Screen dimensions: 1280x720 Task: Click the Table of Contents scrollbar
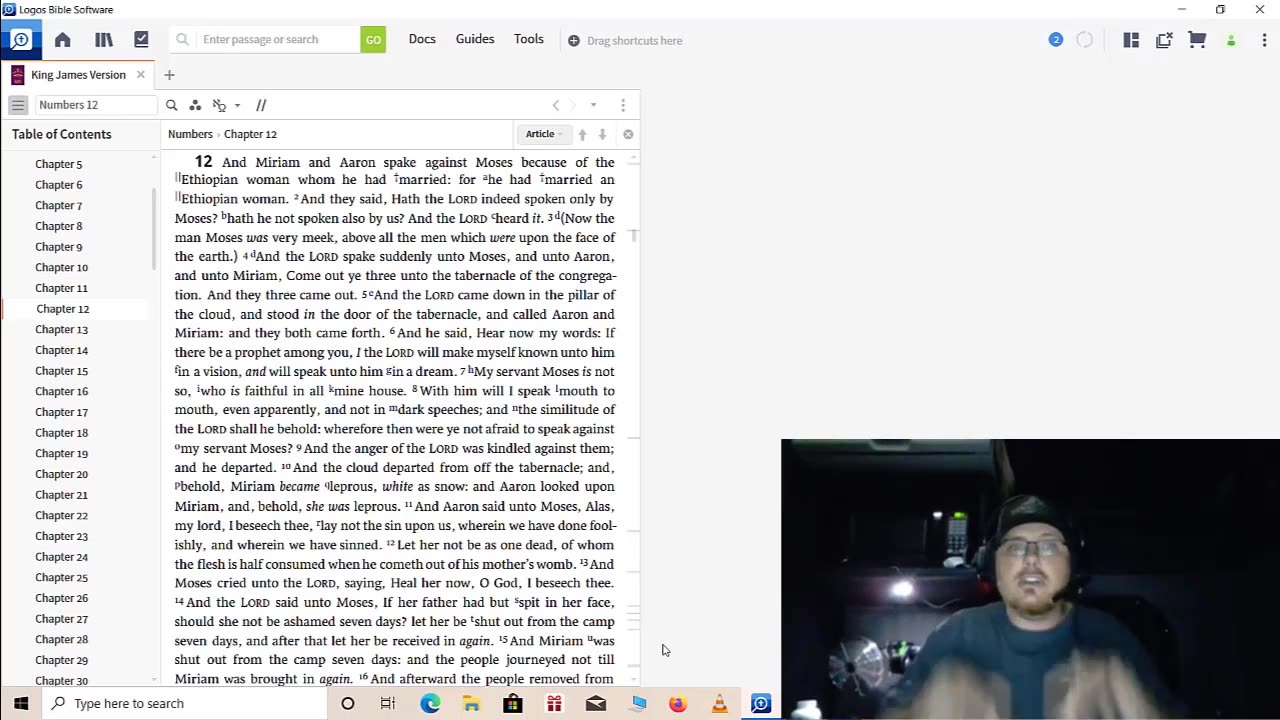point(154,230)
